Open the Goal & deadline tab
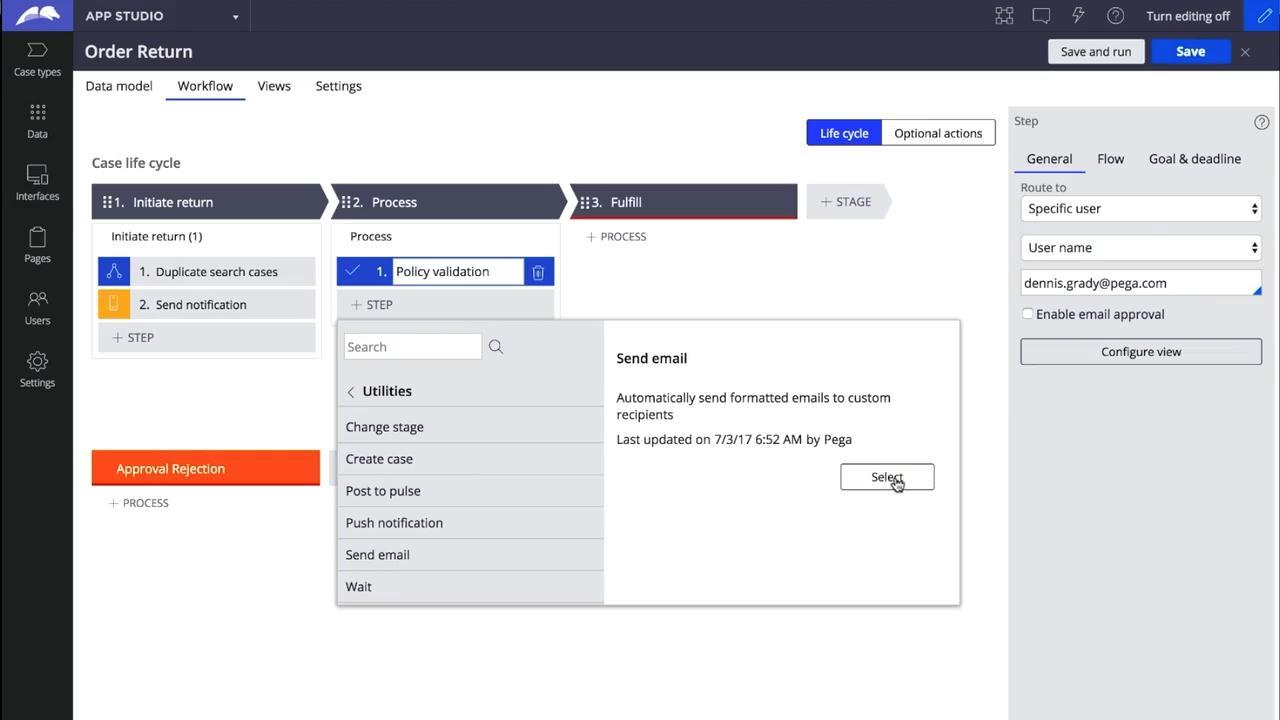 [1194, 159]
